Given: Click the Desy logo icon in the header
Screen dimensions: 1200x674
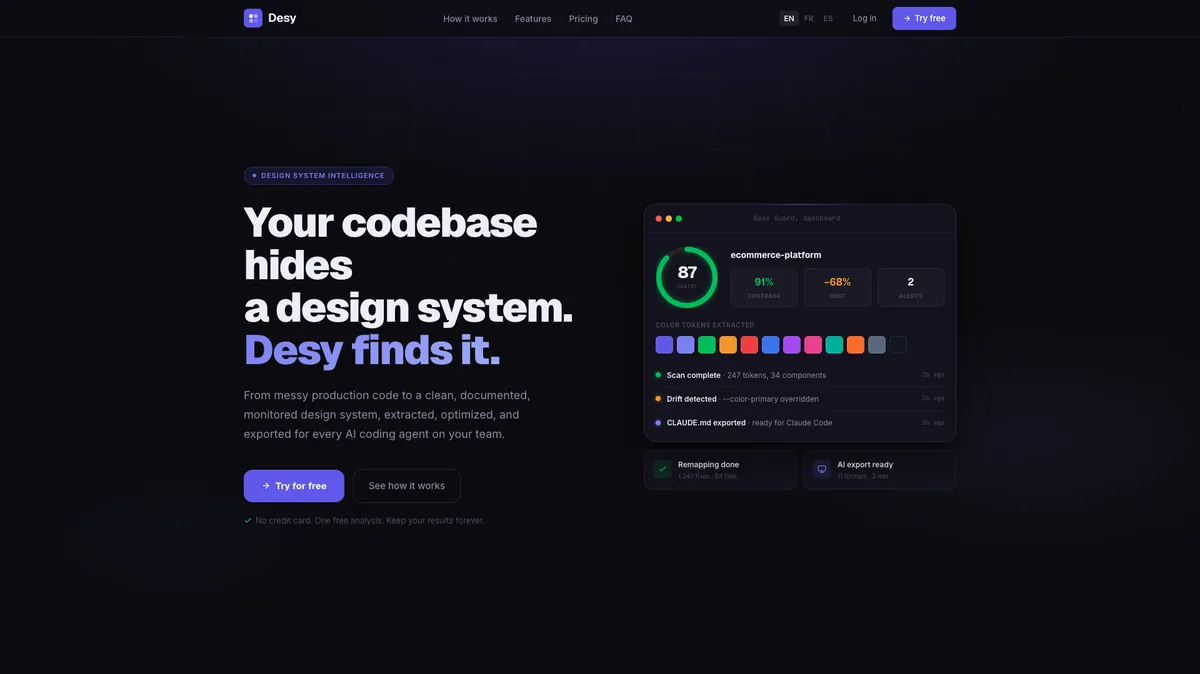Looking at the screenshot, I should [253, 18].
